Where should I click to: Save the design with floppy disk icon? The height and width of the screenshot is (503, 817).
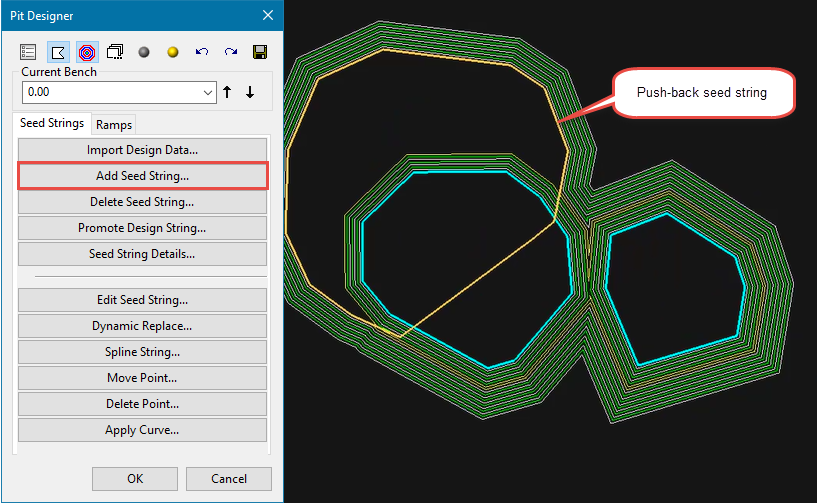(x=259, y=51)
